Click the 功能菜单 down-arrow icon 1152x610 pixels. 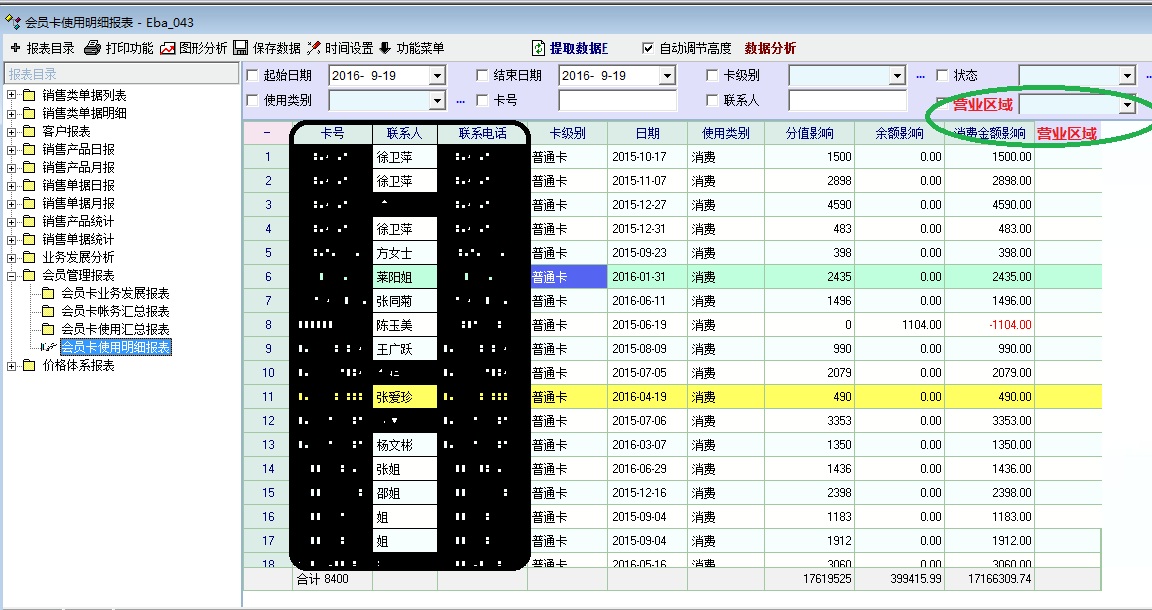click(x=385, y=48)
